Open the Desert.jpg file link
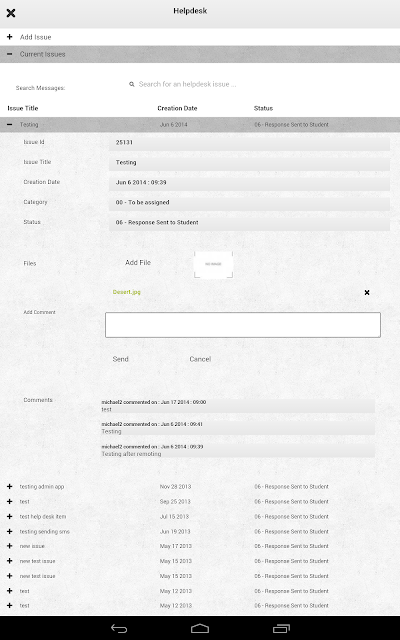The width and height of the screenshot is (400, 640). coord(127,292)
